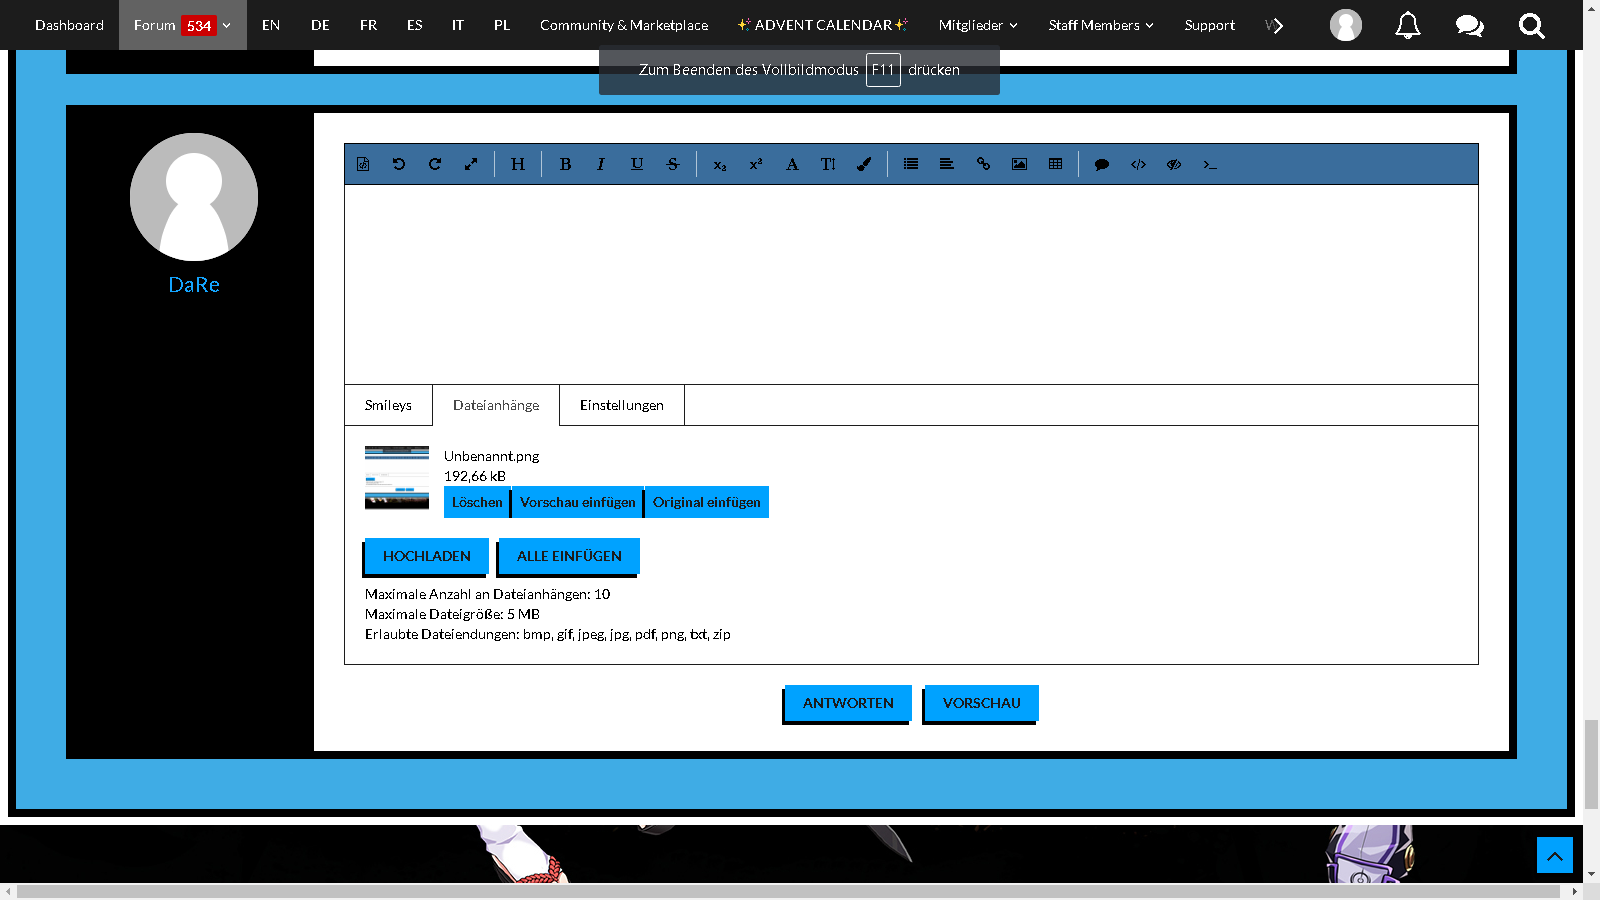1600x900 pixels.
Task: Open the text color paintbrush tool
Action: [864, 164]
